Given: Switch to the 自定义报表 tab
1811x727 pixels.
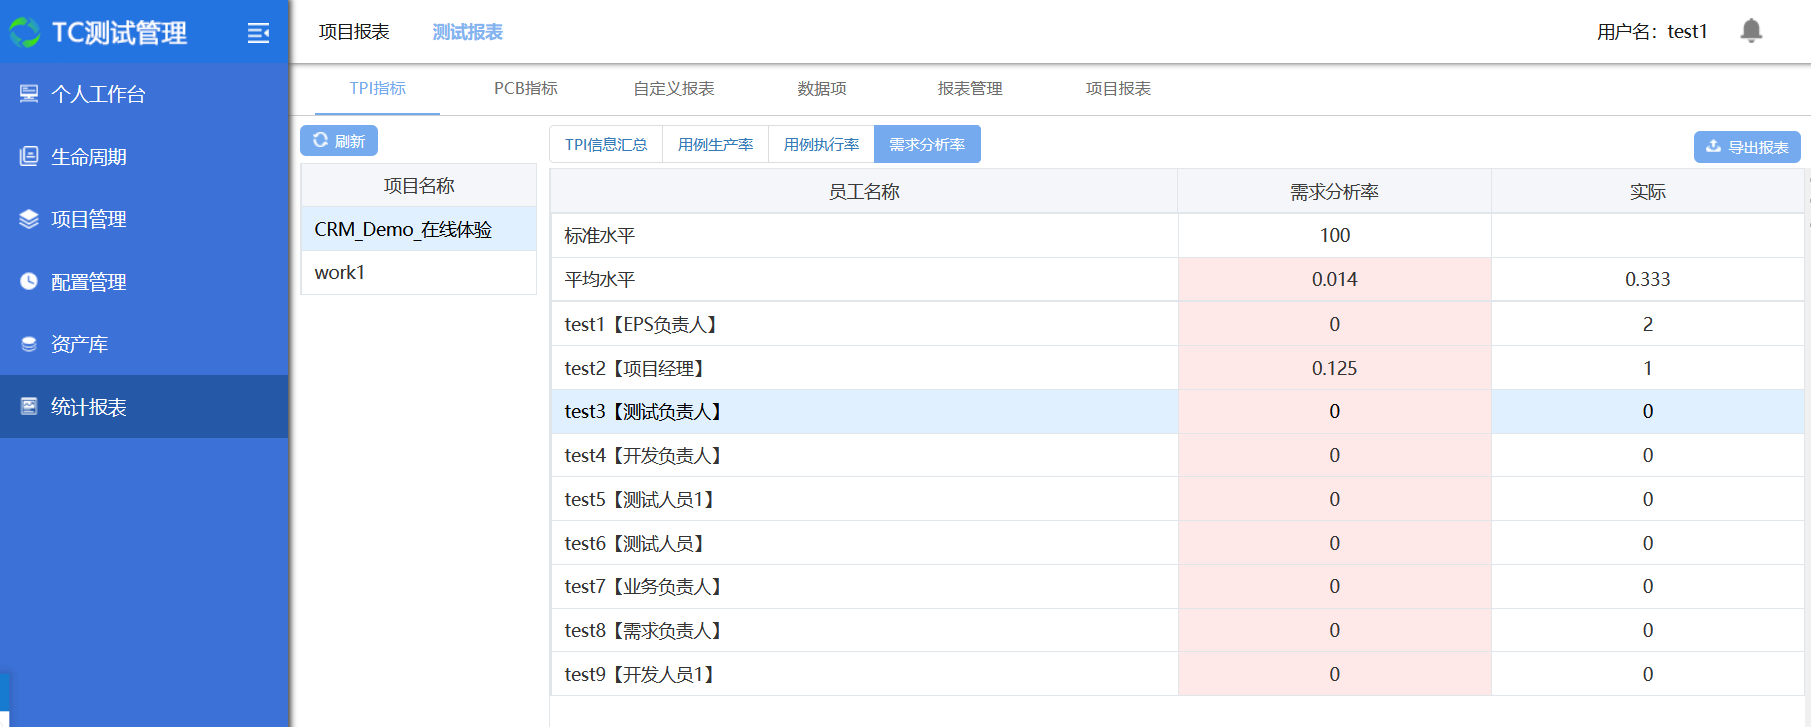Looking at the screenshot, I should (x=673, y=89).
